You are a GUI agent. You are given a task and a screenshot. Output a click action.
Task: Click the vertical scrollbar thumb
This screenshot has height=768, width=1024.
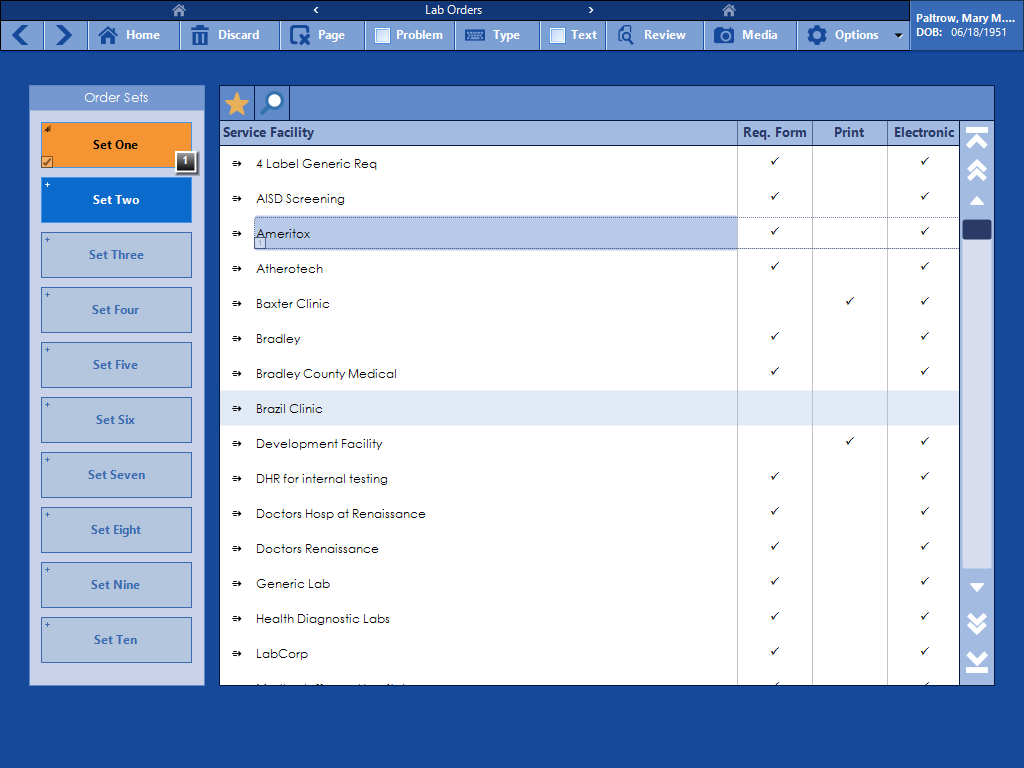(x=977, y=230)
